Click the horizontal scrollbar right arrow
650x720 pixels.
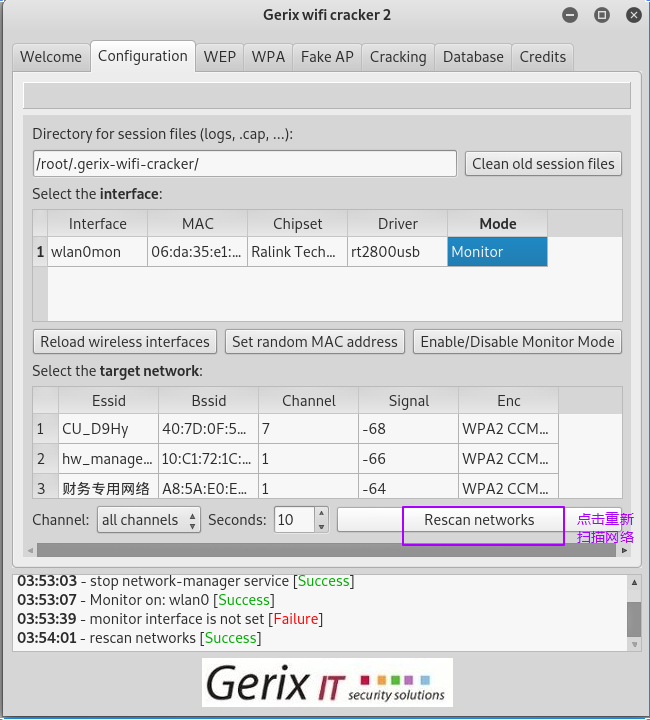pyautogui.click(x=624, y=550)
